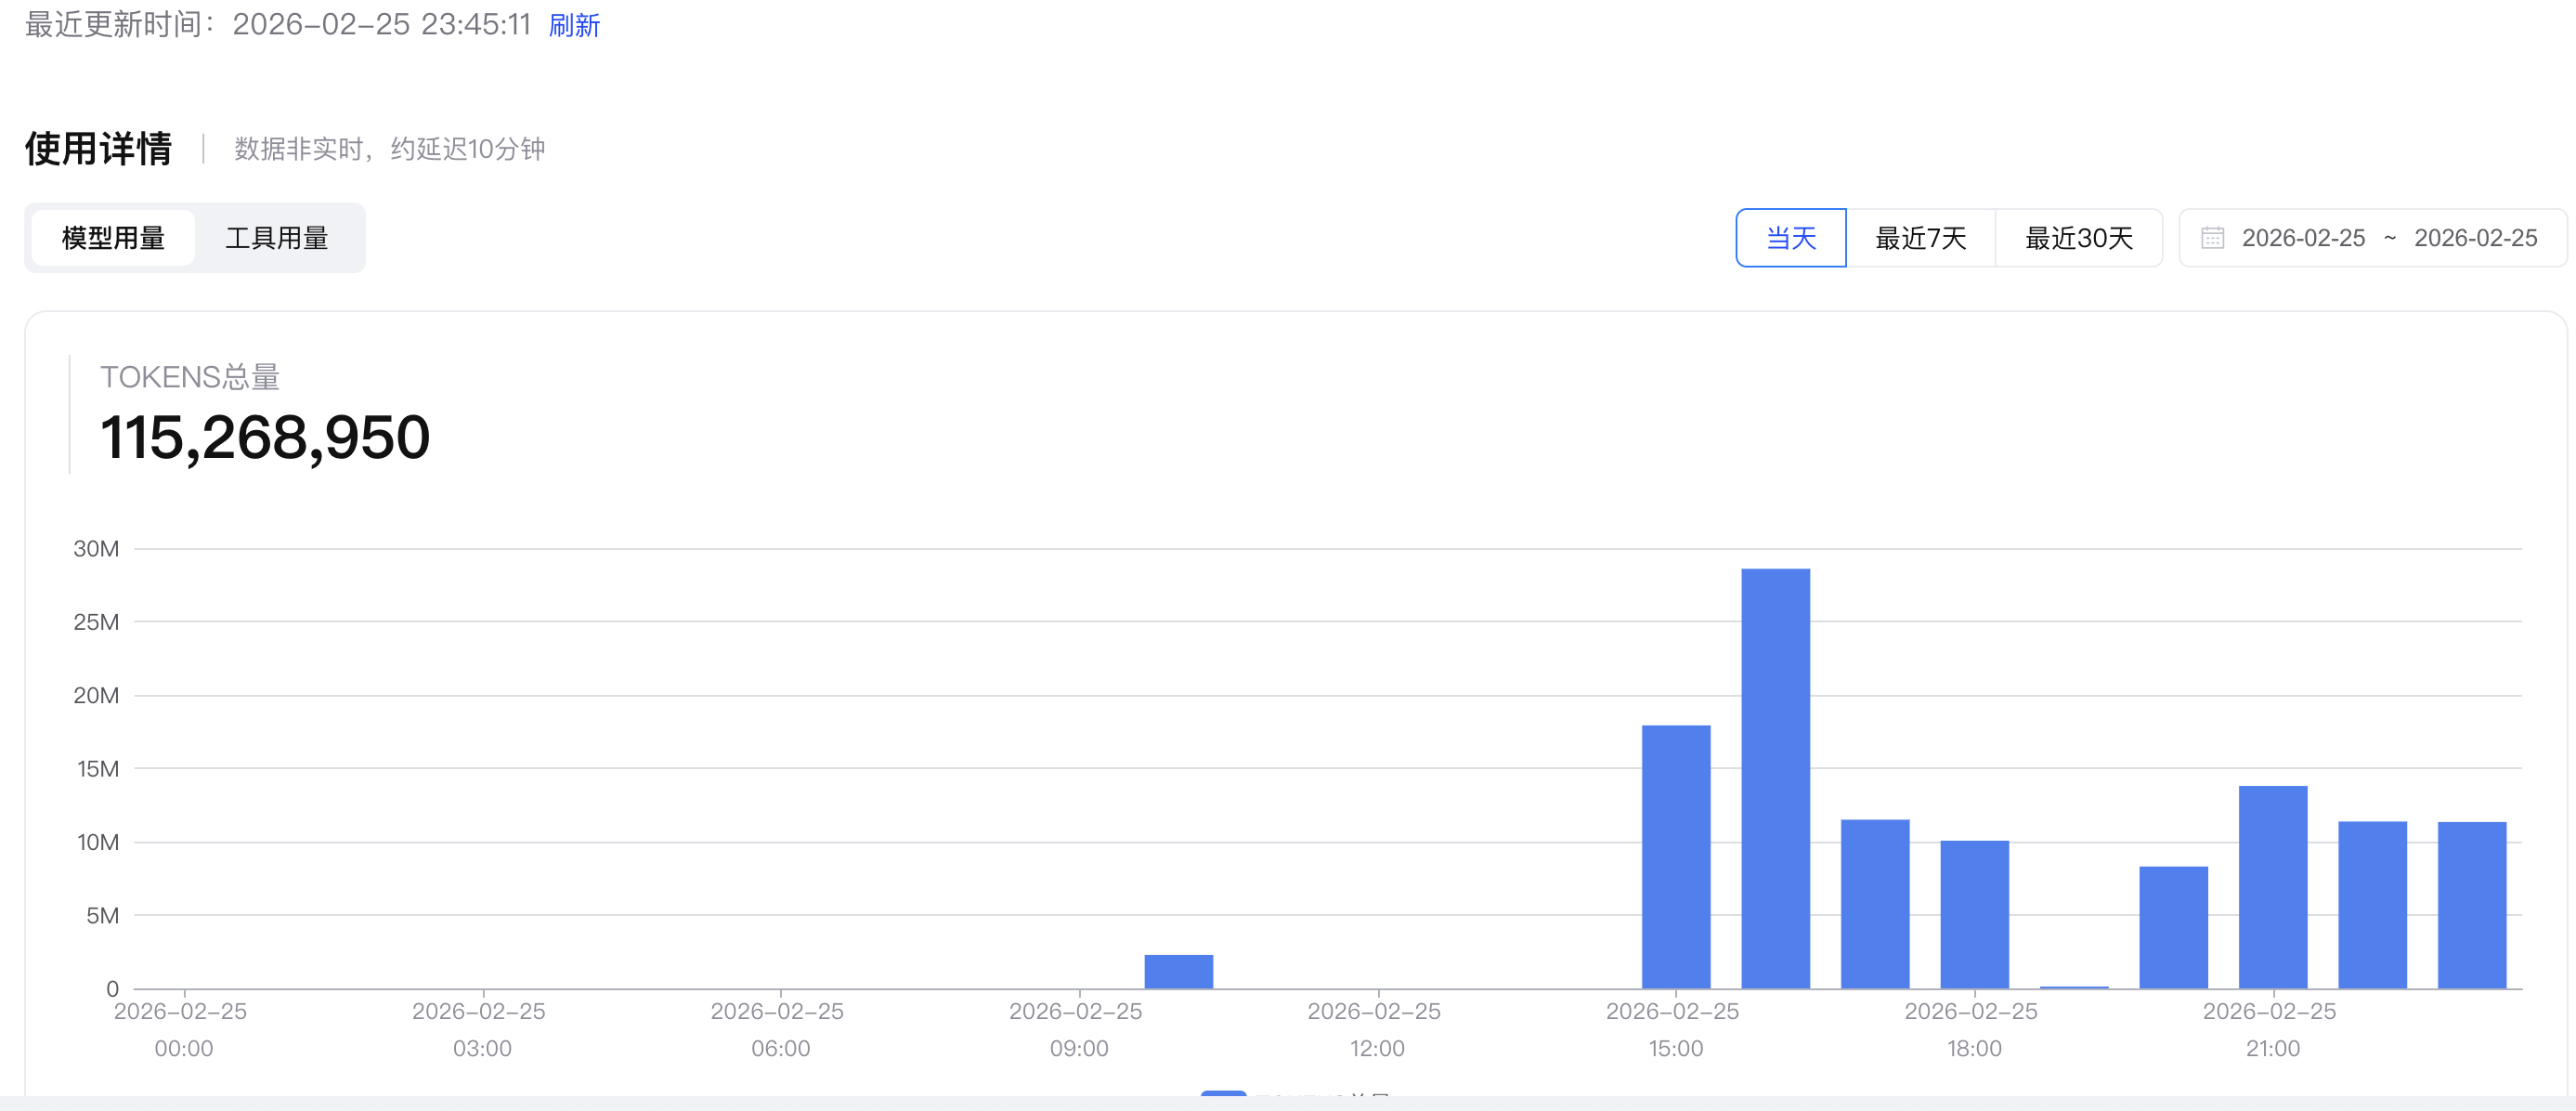
Task: Click the 20:00 bar in chart
Action: pos(2173,928)
